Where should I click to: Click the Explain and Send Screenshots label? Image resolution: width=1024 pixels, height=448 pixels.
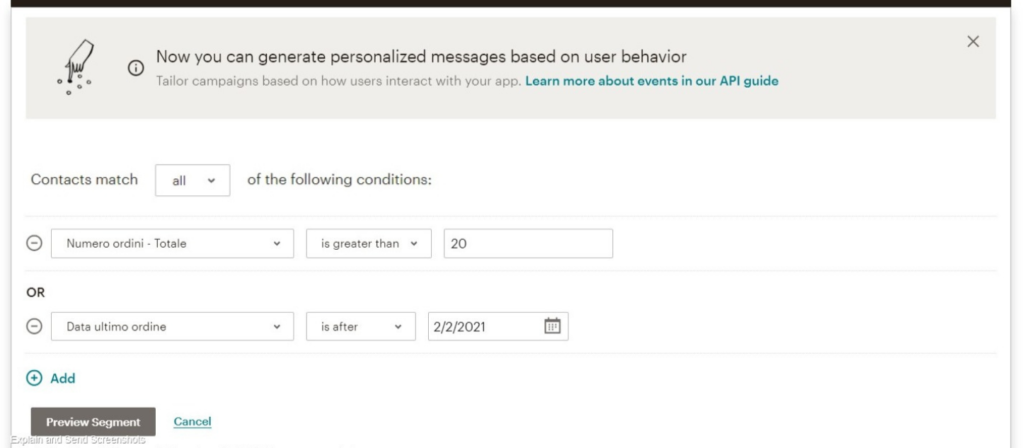tap(78, 440)
